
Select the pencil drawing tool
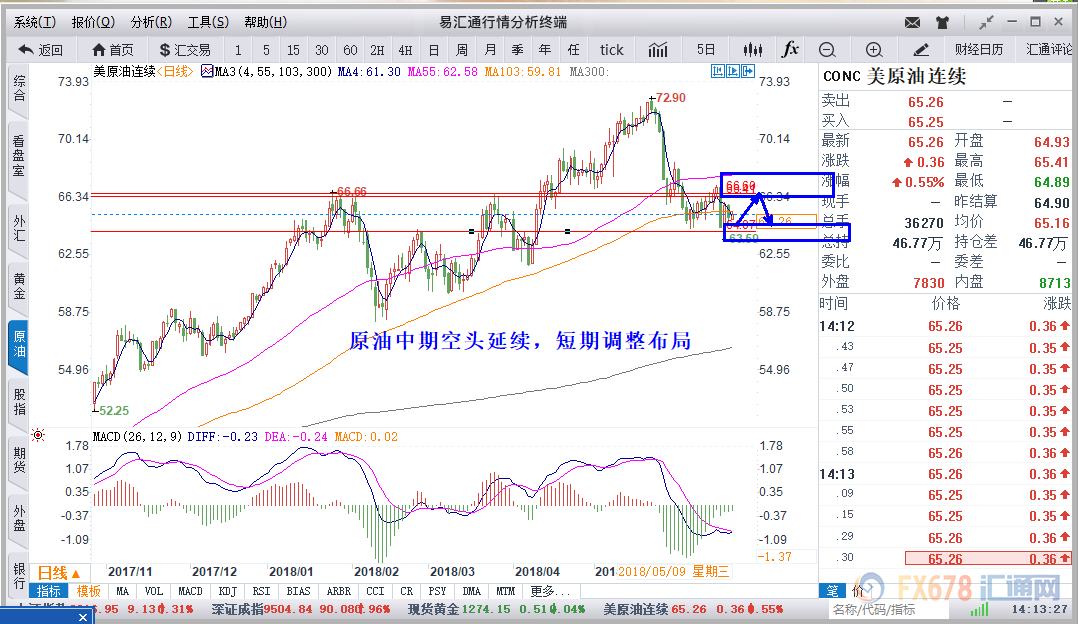921,49
